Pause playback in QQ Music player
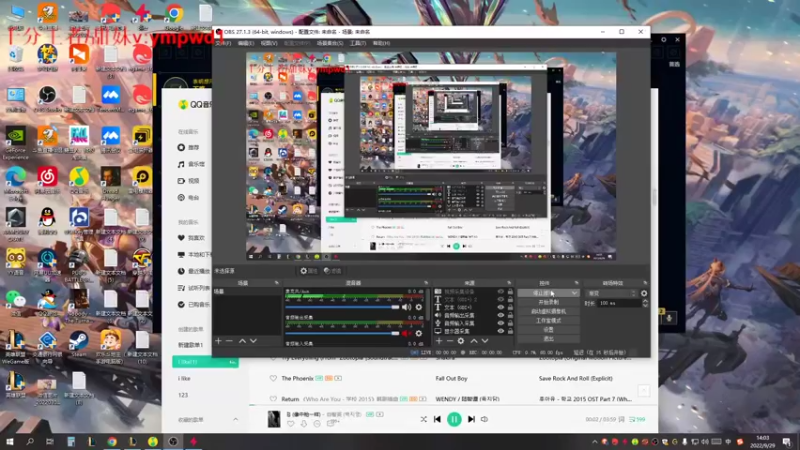This screenshot has height=450, width=800. click(454, 419)
